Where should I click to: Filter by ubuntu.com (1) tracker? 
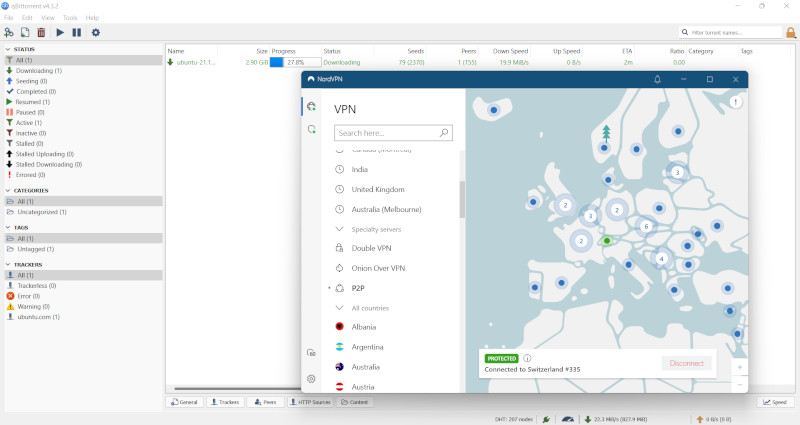point(84,317)
